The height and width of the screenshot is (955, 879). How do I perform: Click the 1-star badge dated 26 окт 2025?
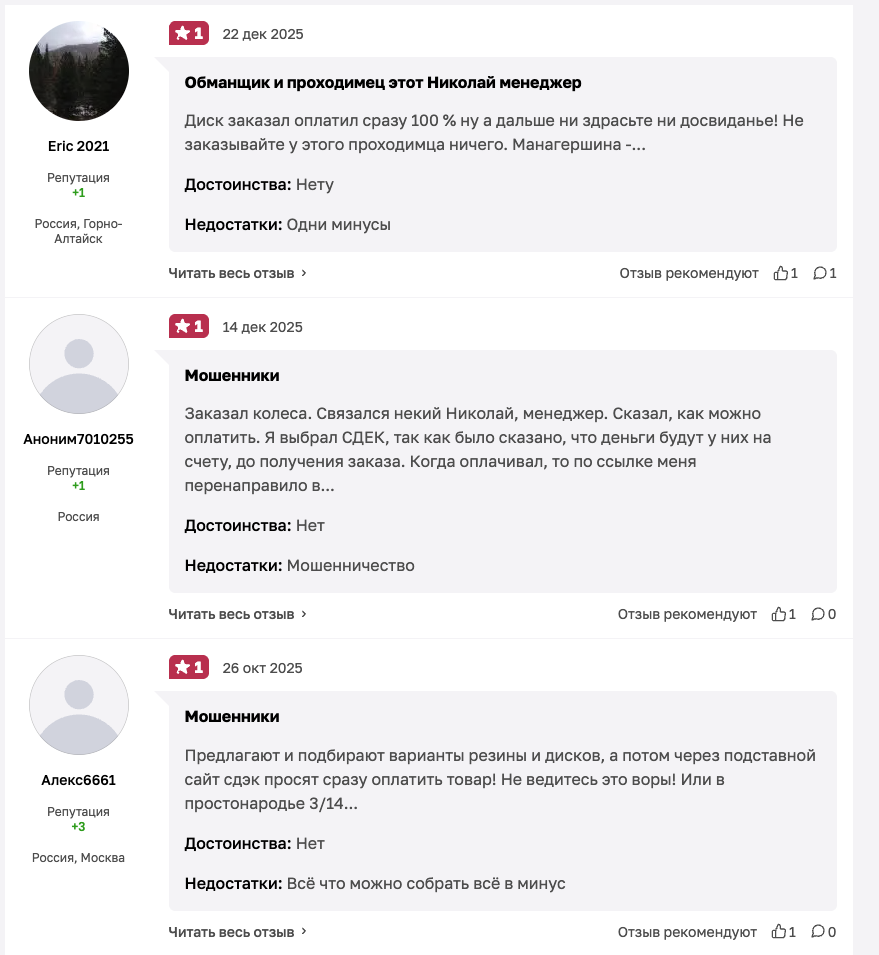pos(189,667)
